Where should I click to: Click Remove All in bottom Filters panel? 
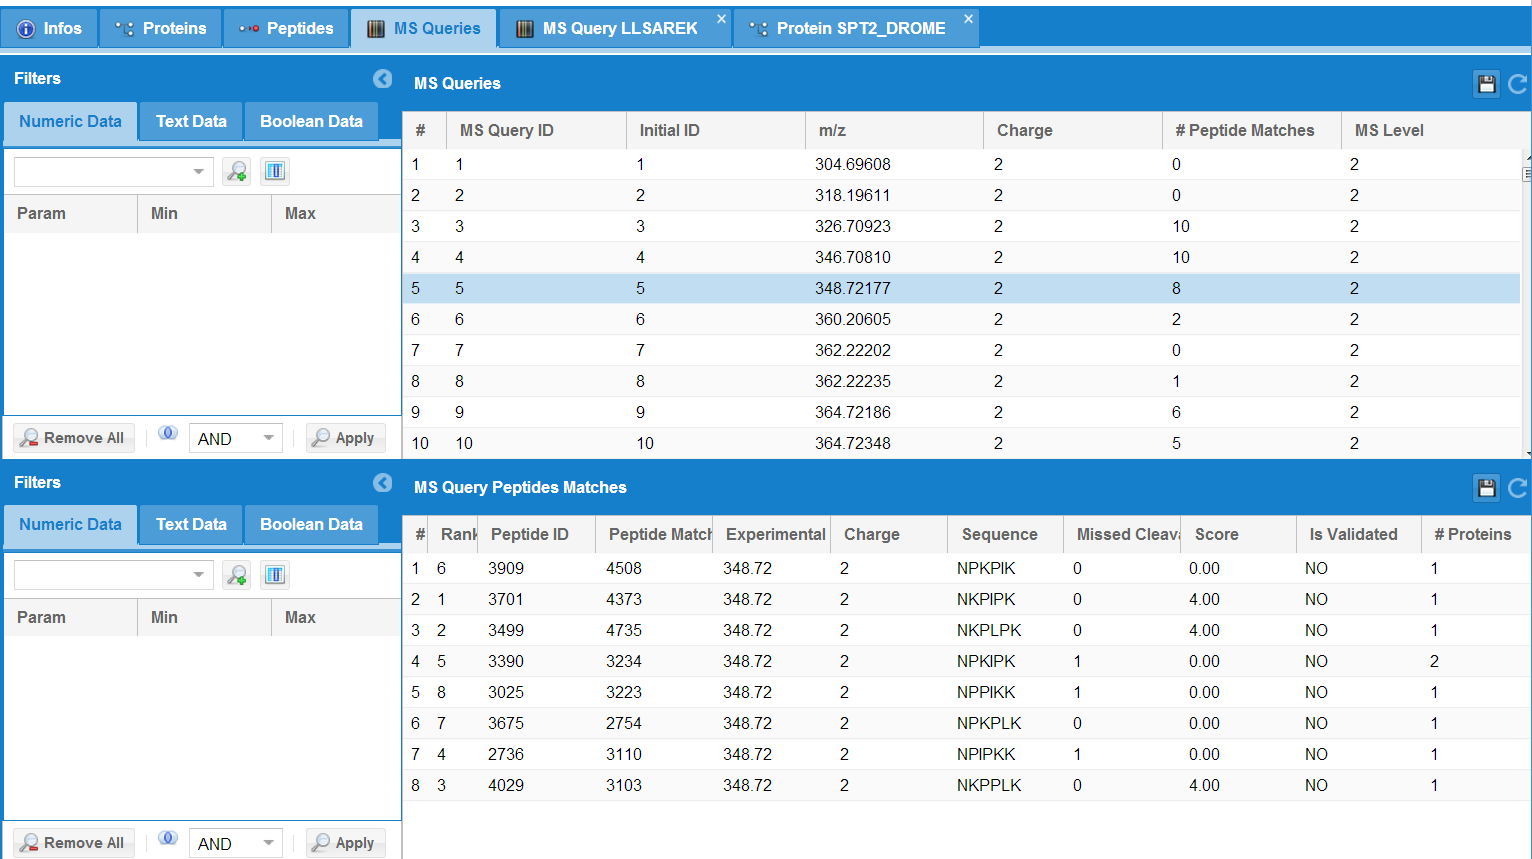click(x=74, y=843)
